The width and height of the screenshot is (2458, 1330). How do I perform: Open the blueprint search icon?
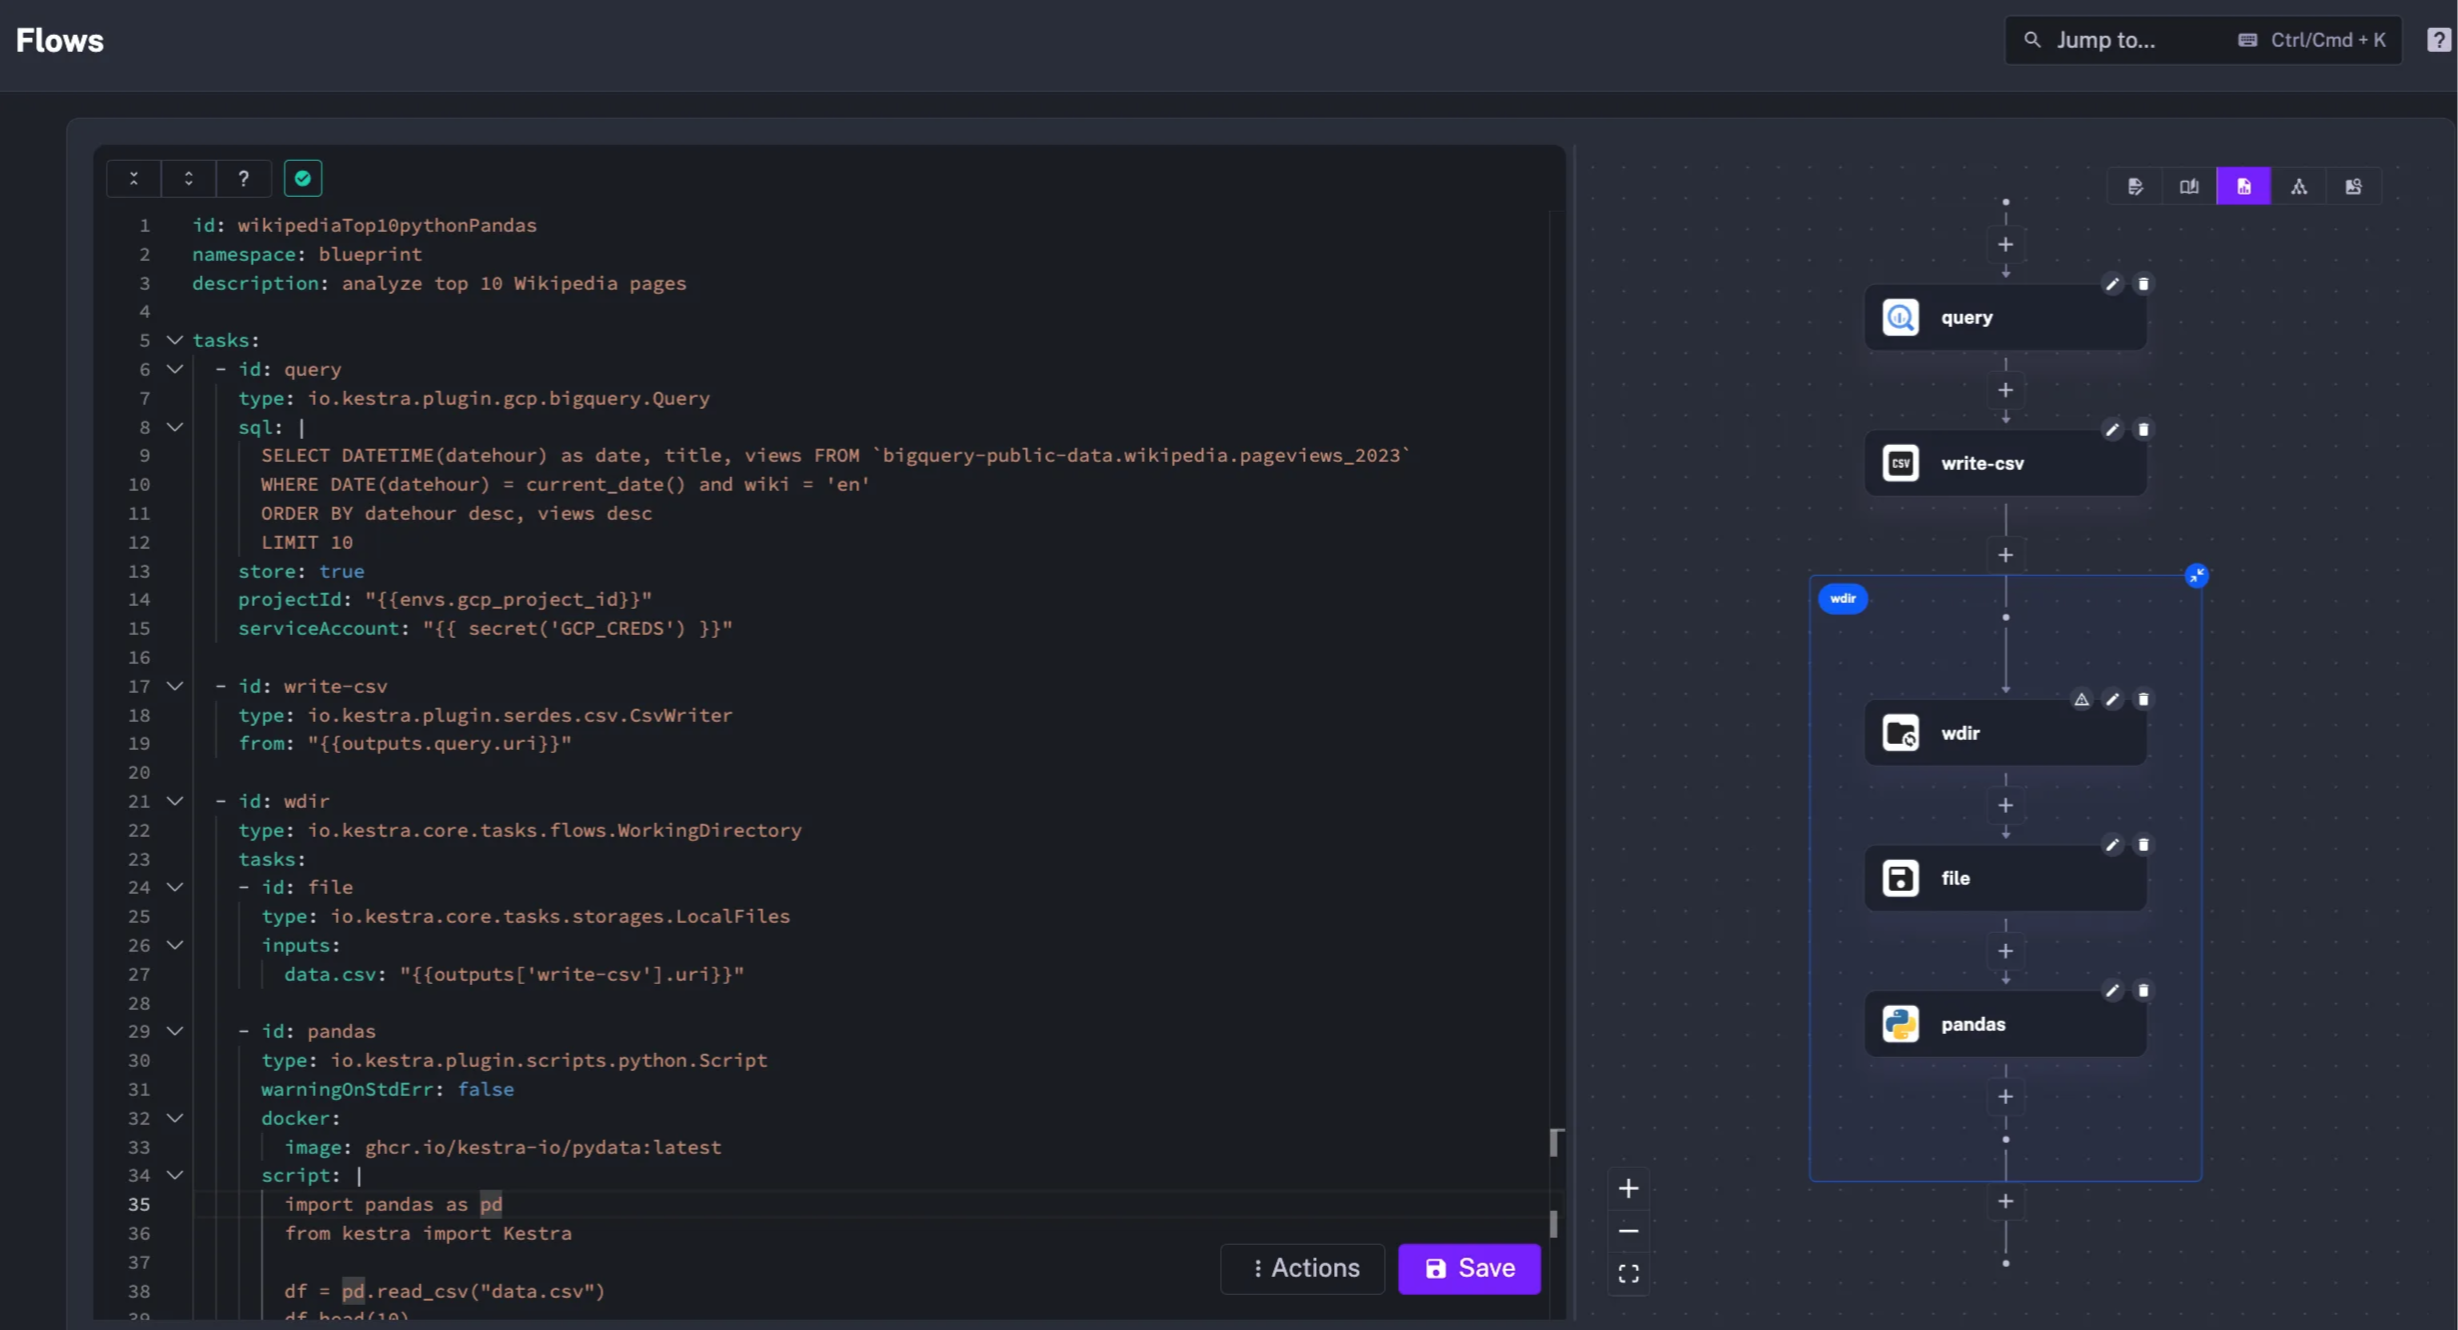click(x=2353, y=186)
